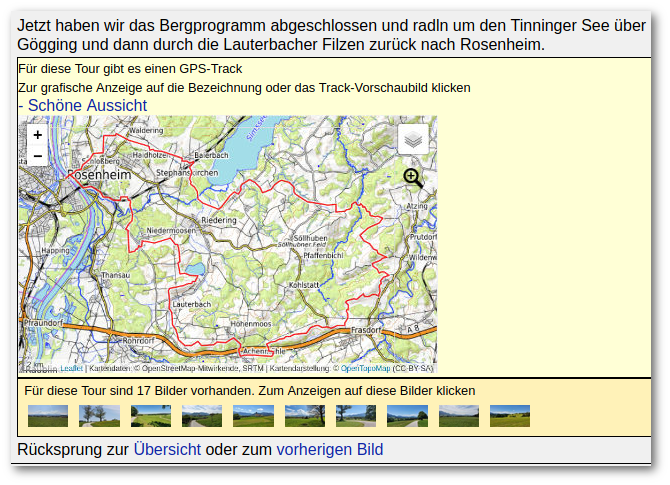Open the sixth thumbnail with bare tree
The image size is (670, 485).
tap(305, 416)
